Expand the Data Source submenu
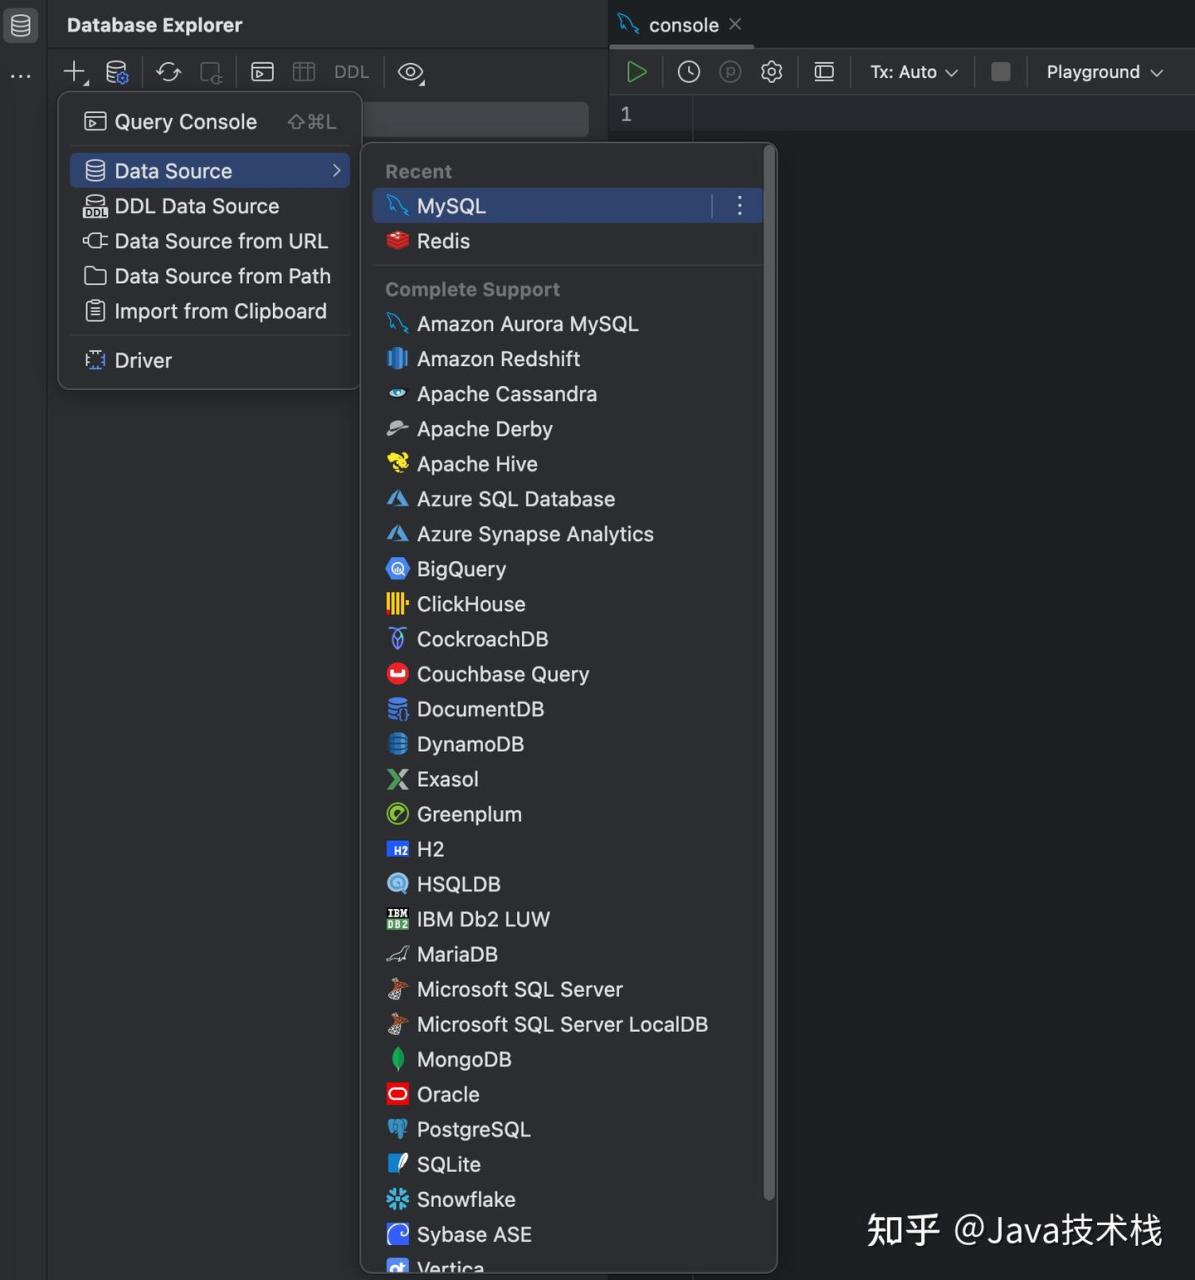Screen dimensions: 1195x1280 point(210,171)
